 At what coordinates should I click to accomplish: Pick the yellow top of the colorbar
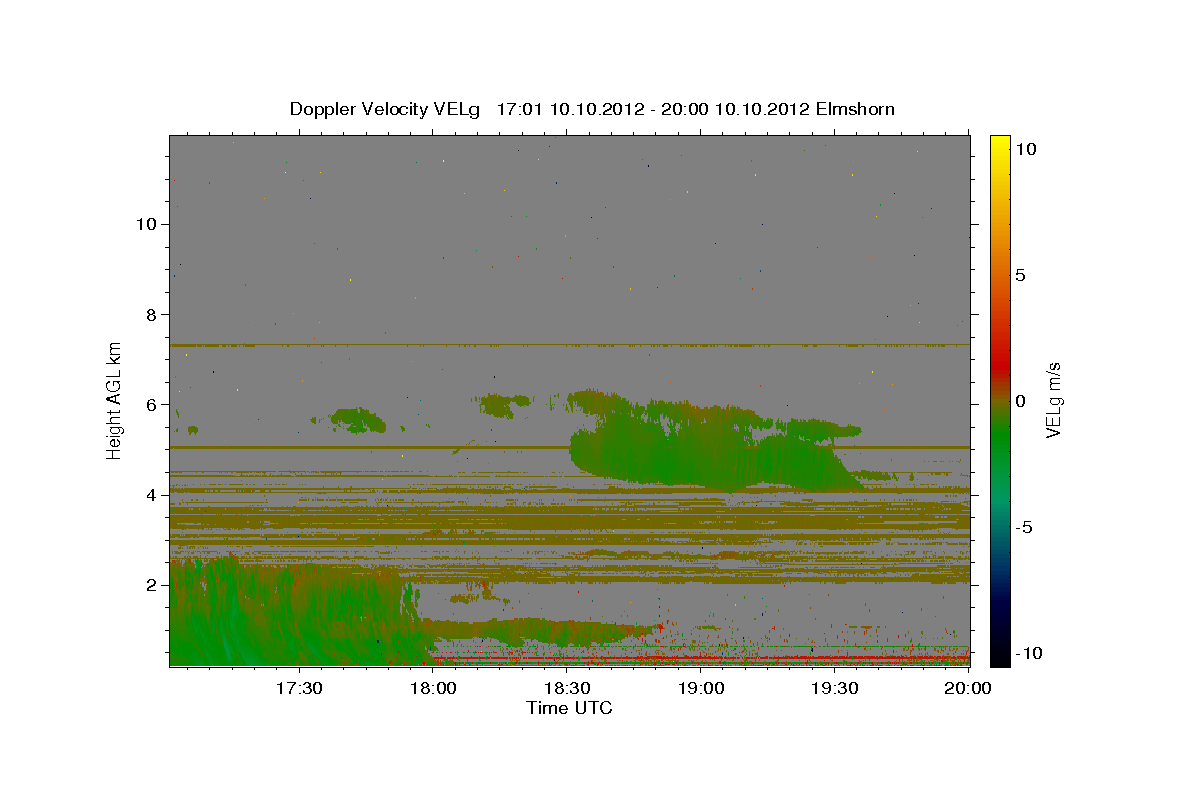point(999,142)
